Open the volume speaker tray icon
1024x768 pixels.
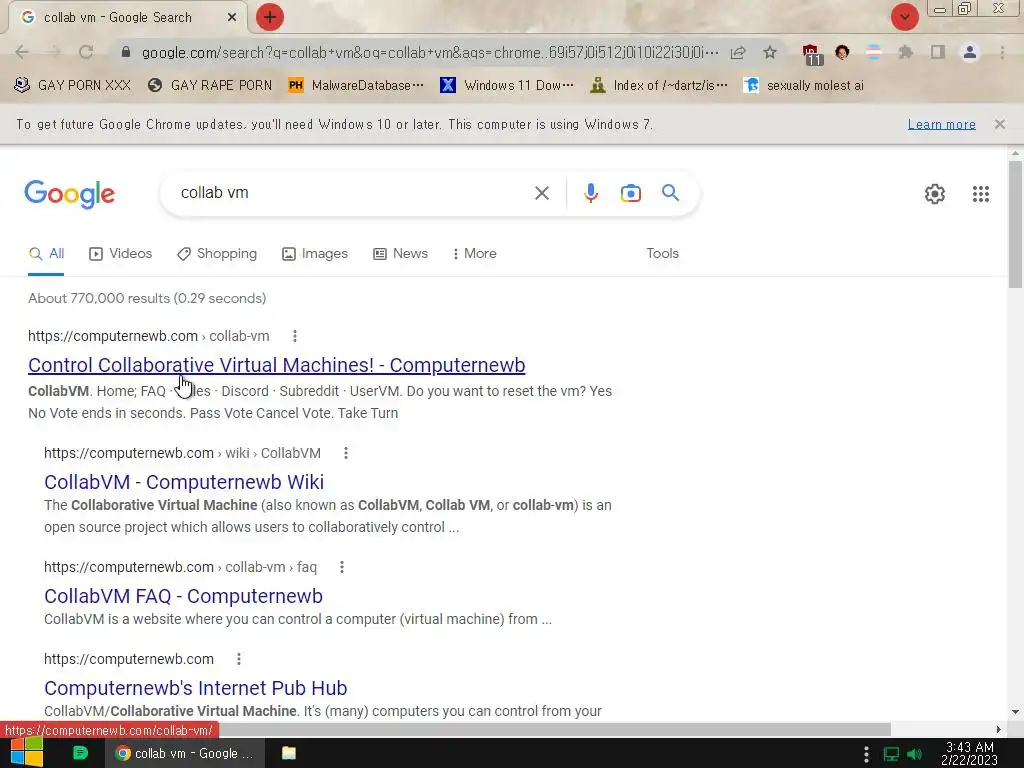tap(915, 754)
